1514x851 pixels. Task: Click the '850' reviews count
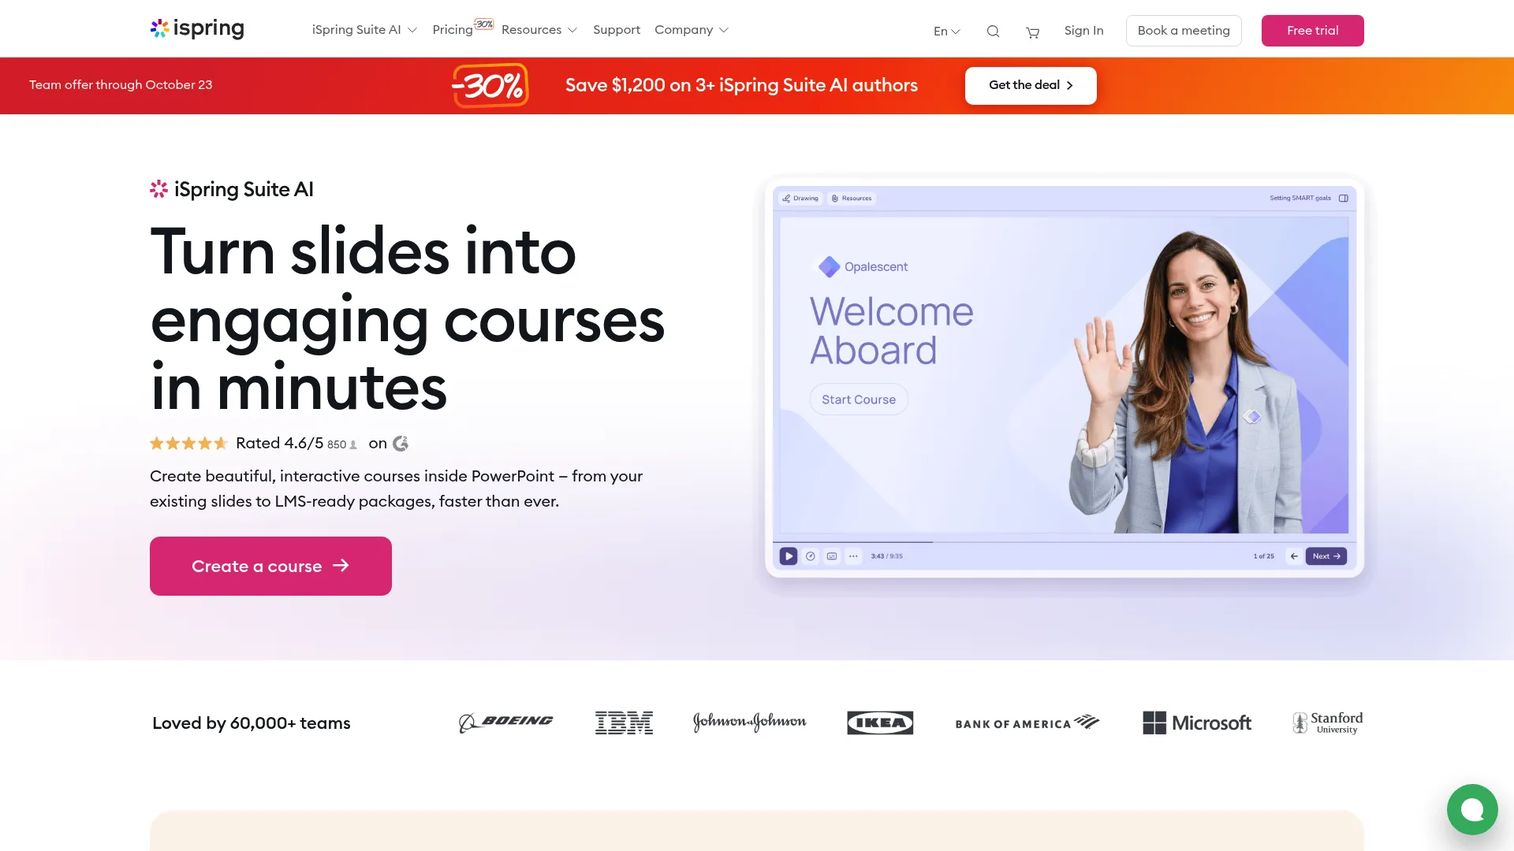[x=337, y=445]
